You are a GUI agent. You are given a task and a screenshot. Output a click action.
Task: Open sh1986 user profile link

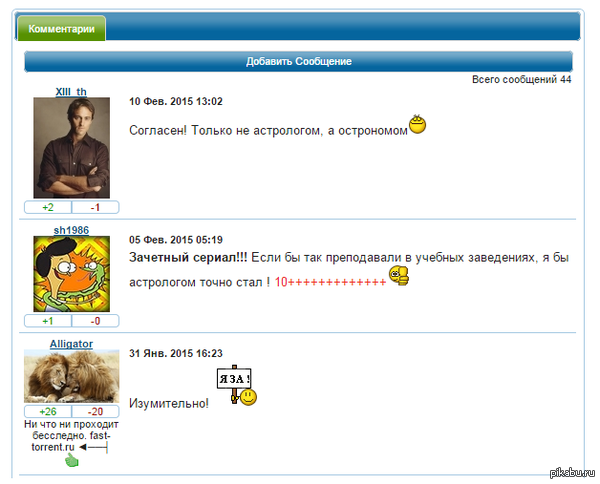[71, 230]
